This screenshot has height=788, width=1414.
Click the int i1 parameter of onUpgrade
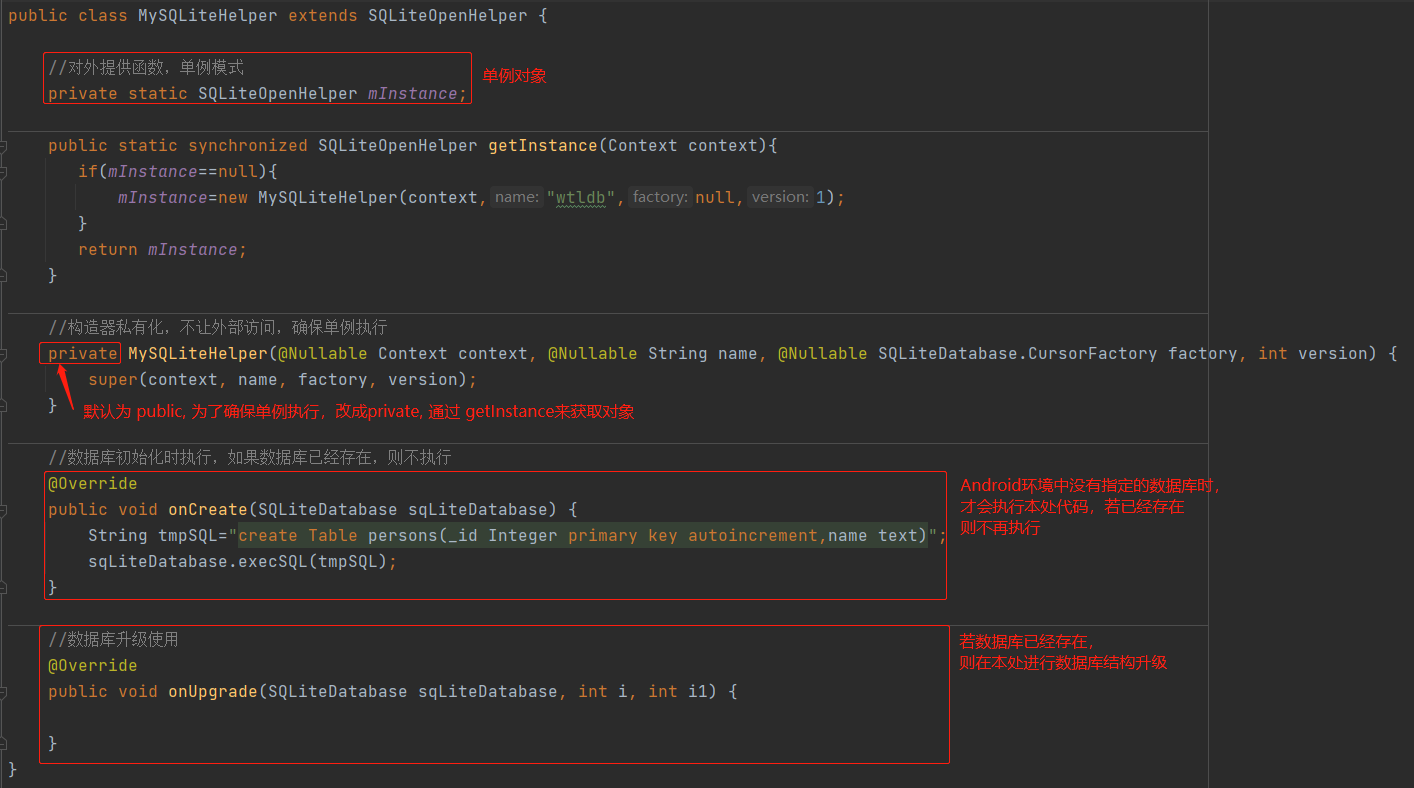(678, 692)
